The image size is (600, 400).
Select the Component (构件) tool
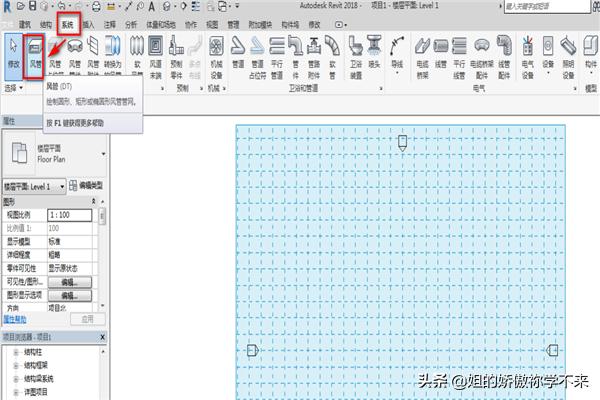[x=591, y=54]
